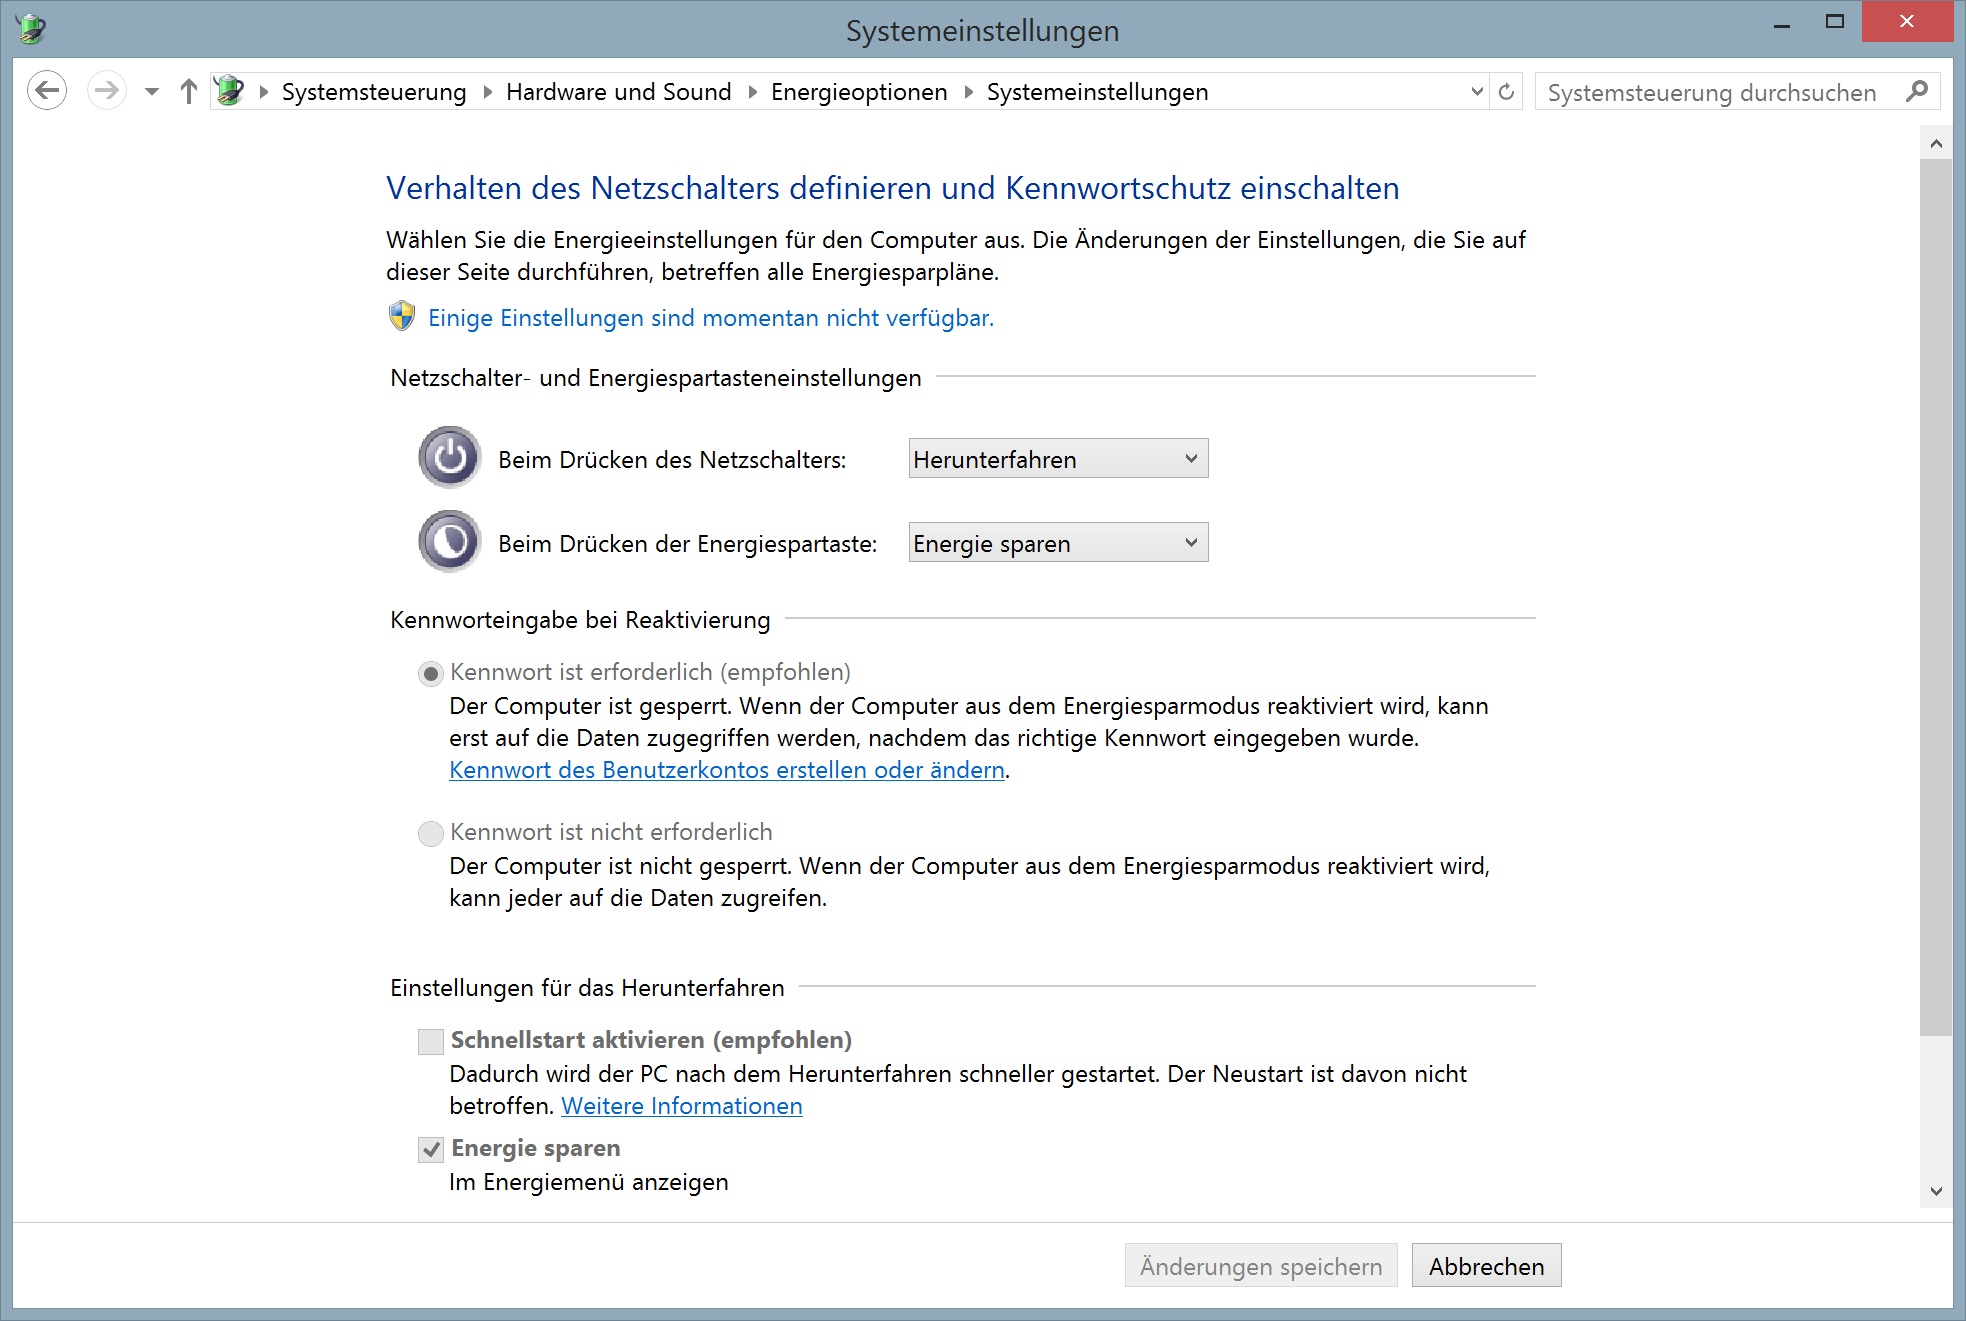Uncheck the Energie sparen checkbox

[x=431, y=1149]
